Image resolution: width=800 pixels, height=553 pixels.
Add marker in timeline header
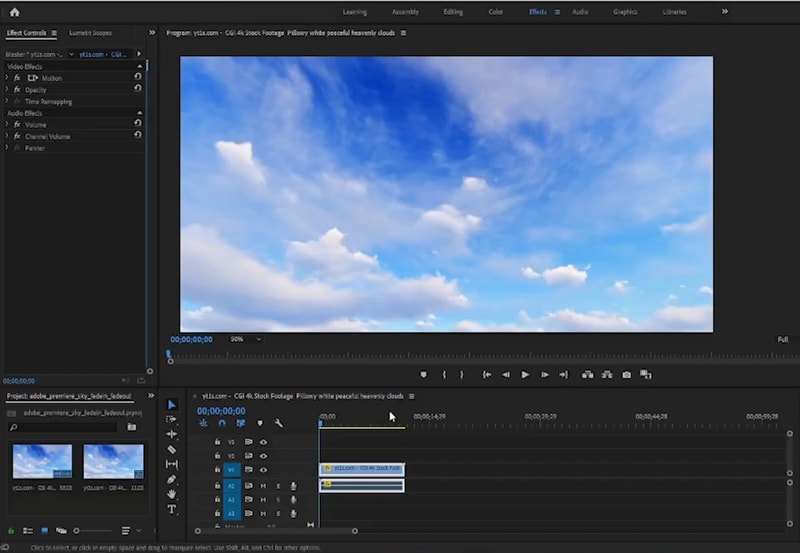(260, 423)
